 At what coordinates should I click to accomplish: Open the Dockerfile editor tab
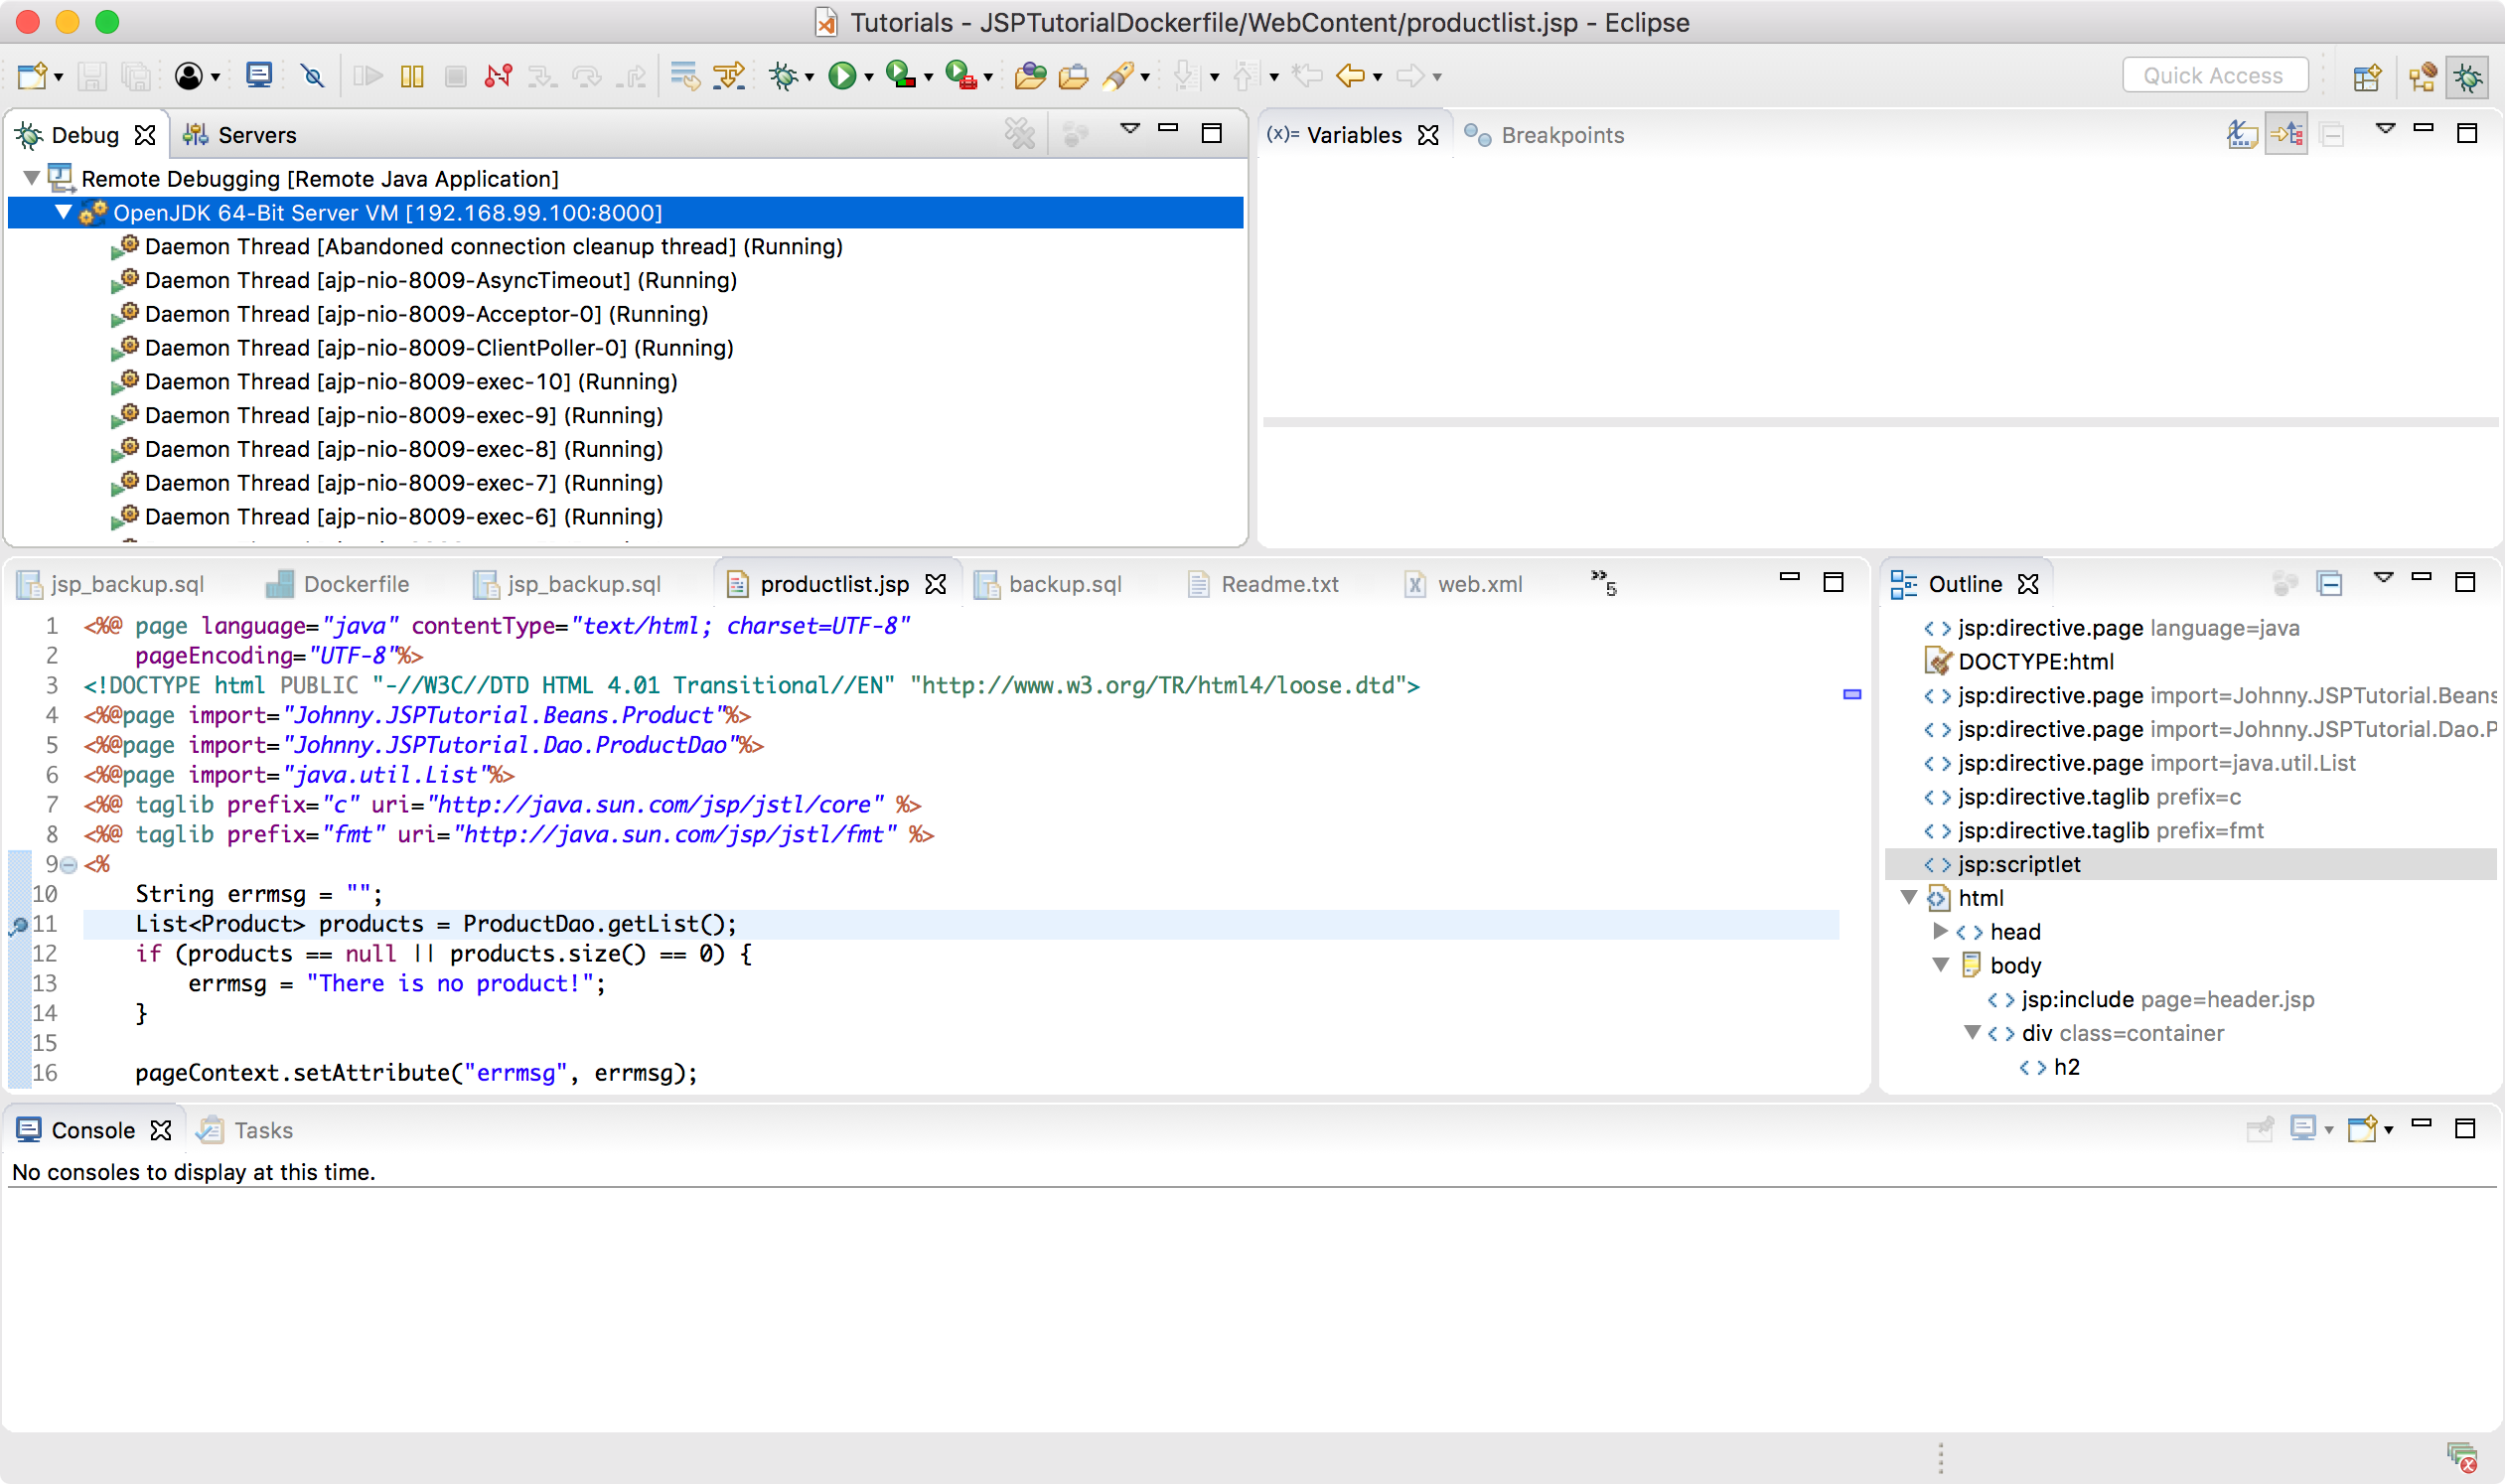click(337, 584)
